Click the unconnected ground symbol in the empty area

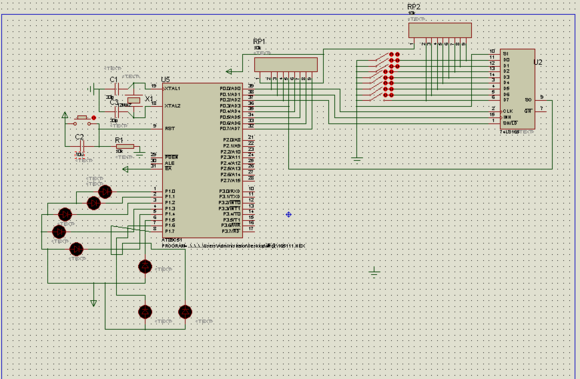tap(374, 272)
